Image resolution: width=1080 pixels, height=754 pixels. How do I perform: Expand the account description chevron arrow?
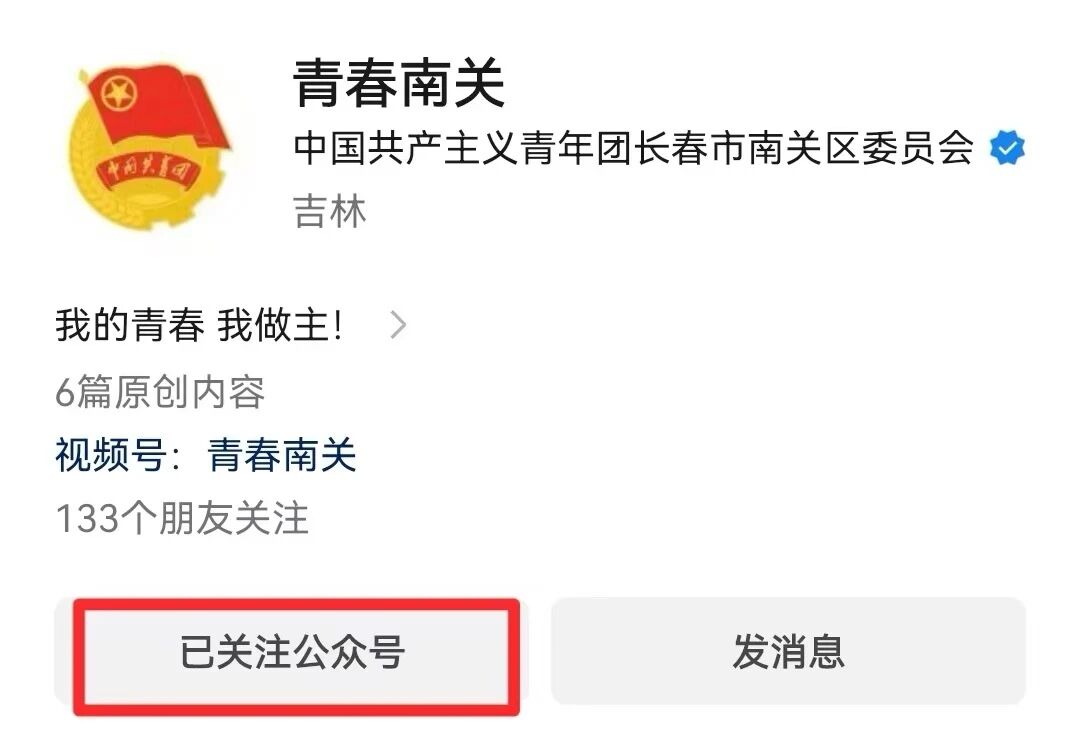(398, 325)
